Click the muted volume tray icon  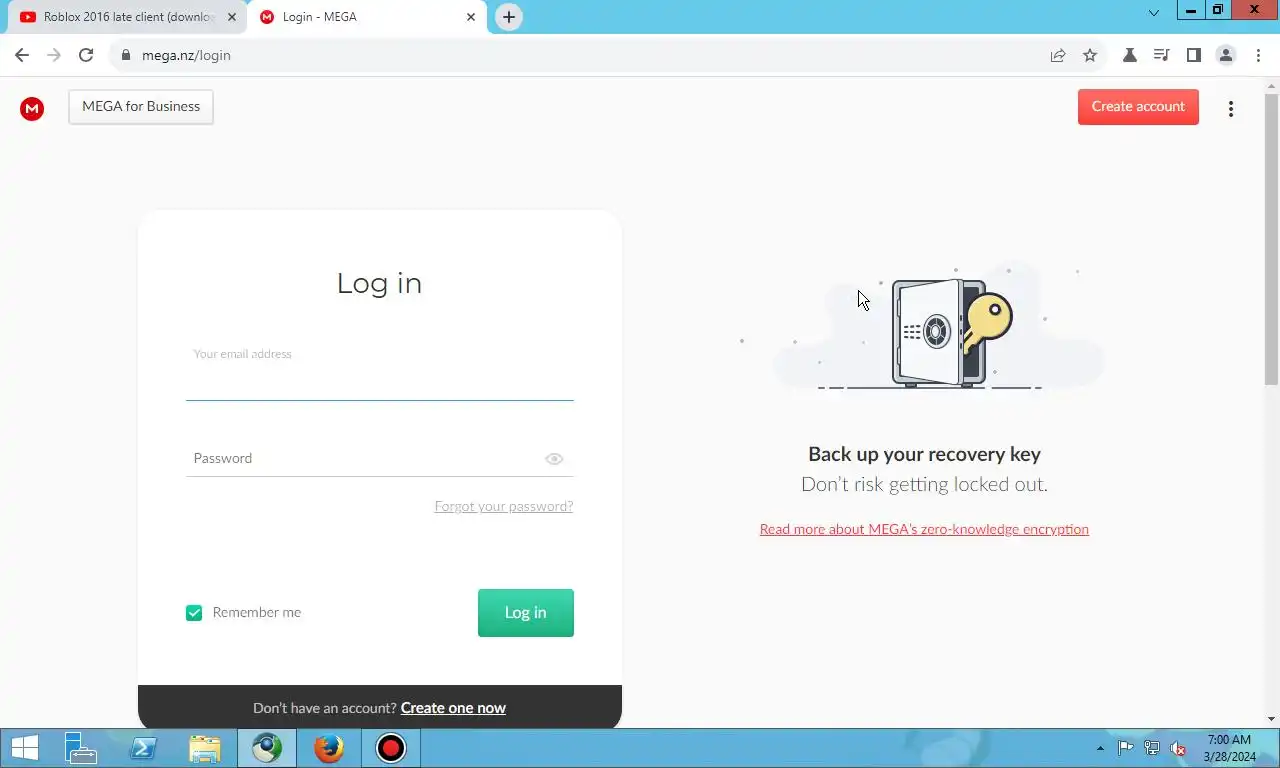point(1178,748)
